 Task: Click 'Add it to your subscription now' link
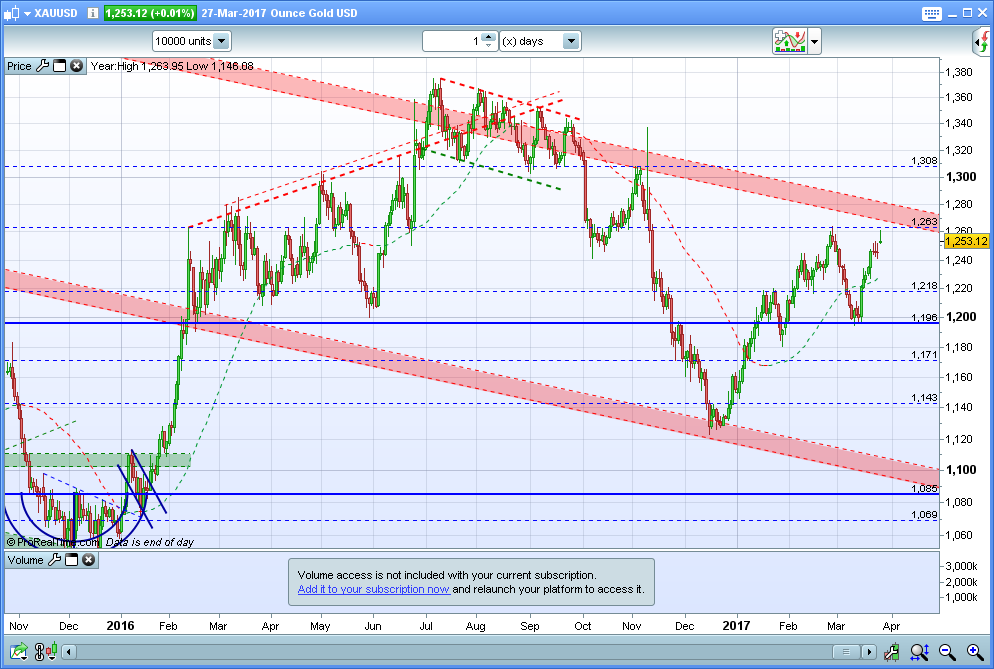click(373, 589)
